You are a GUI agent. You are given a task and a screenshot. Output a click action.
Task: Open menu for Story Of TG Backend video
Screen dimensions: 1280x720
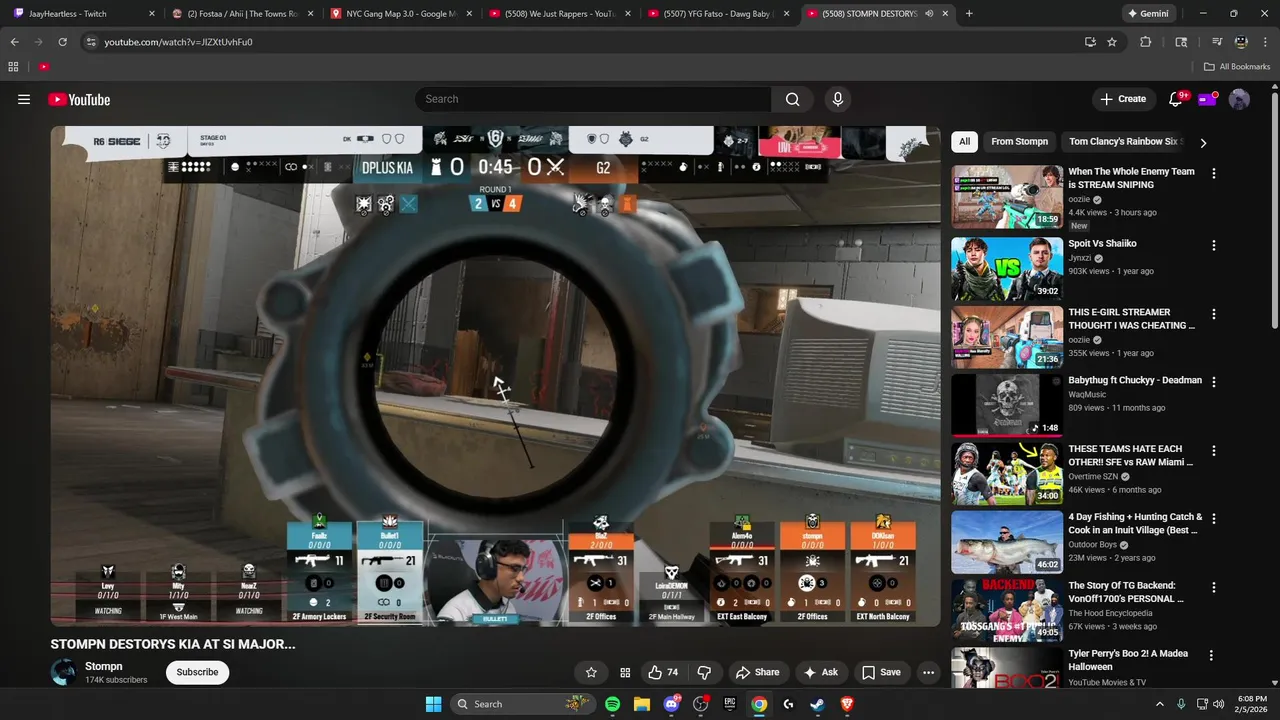(1214, 587)
